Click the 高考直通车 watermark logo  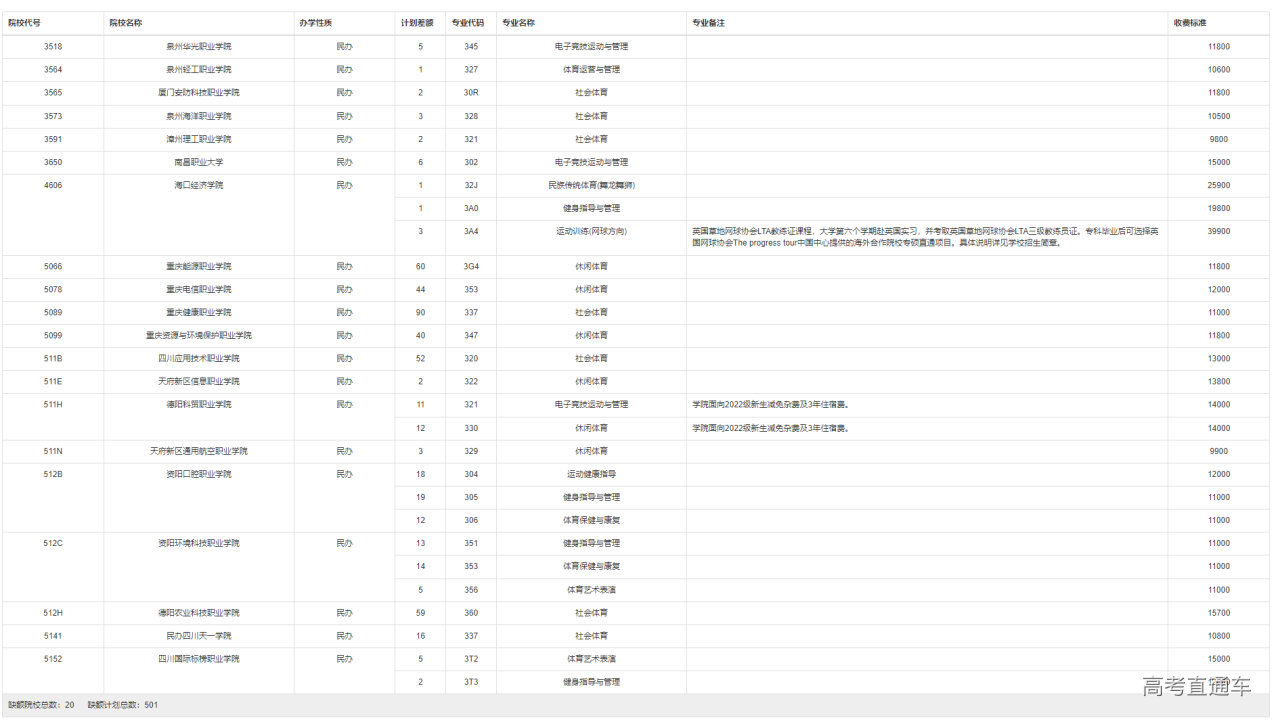[x=1197, y=686]
